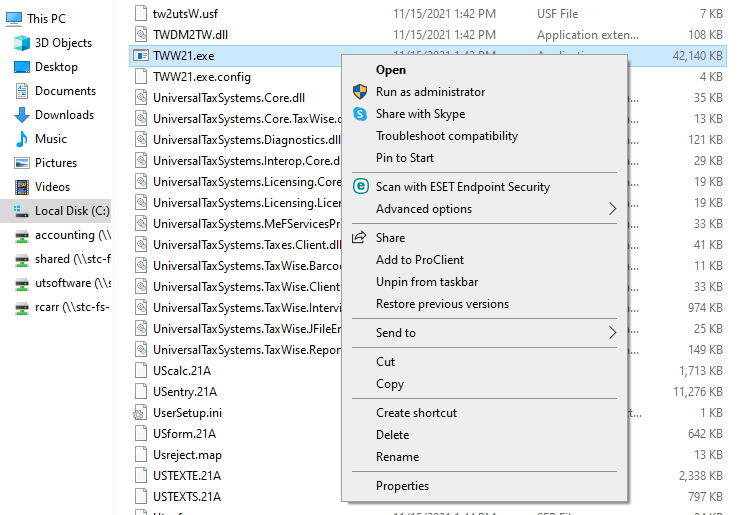
Task: Select Create shortcut
Action: (416, 413)
